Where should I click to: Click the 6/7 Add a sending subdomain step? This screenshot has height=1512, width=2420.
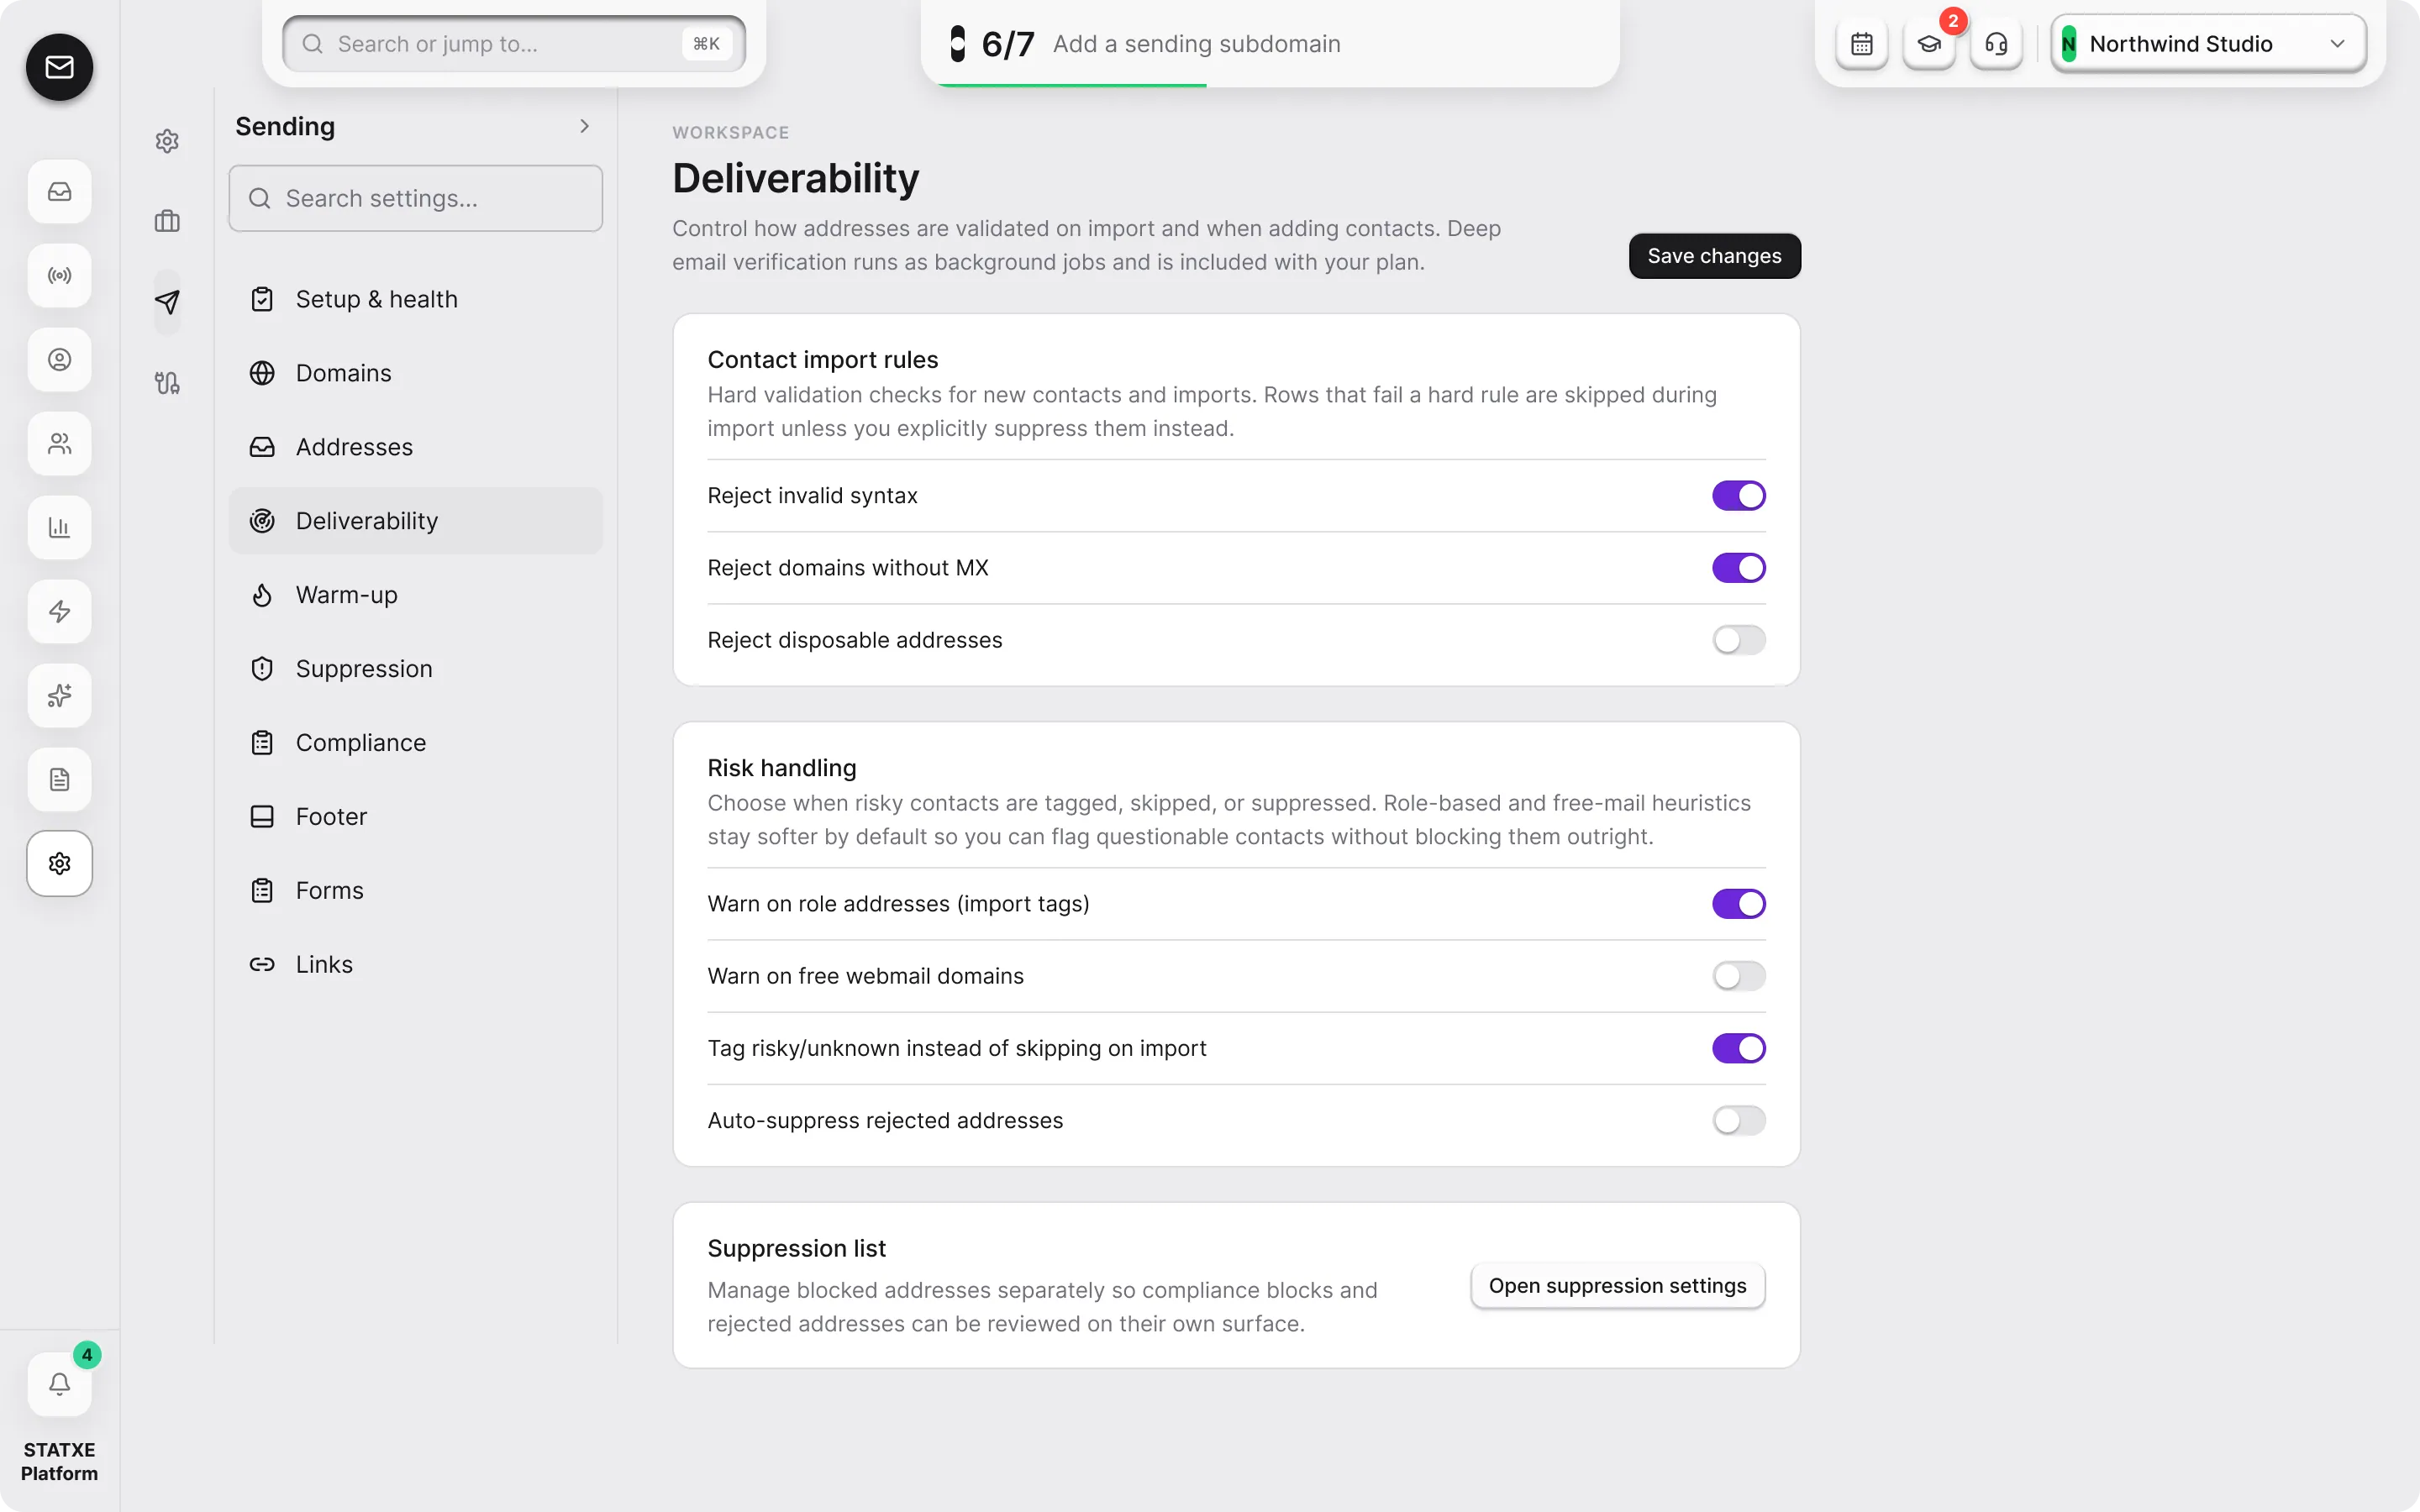1270,44
